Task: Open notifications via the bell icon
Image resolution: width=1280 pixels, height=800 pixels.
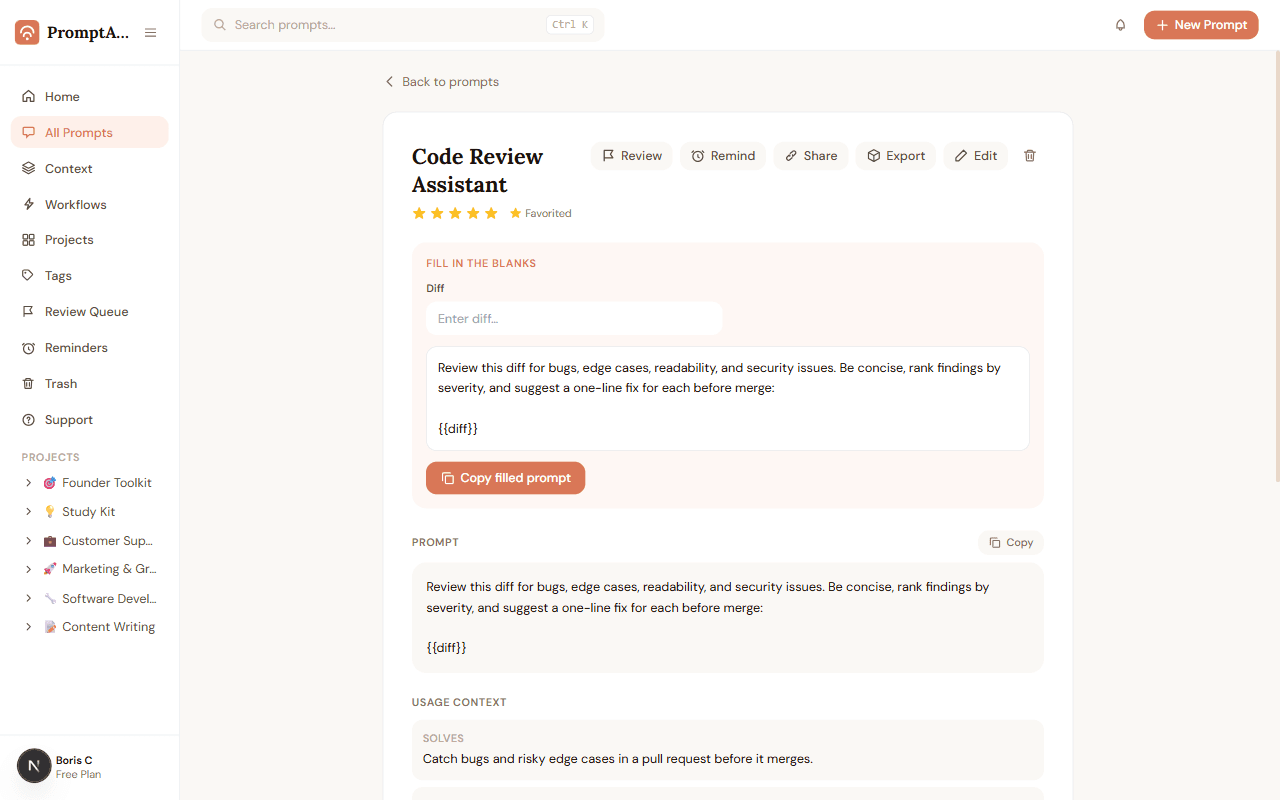Action: point(1120,25)
